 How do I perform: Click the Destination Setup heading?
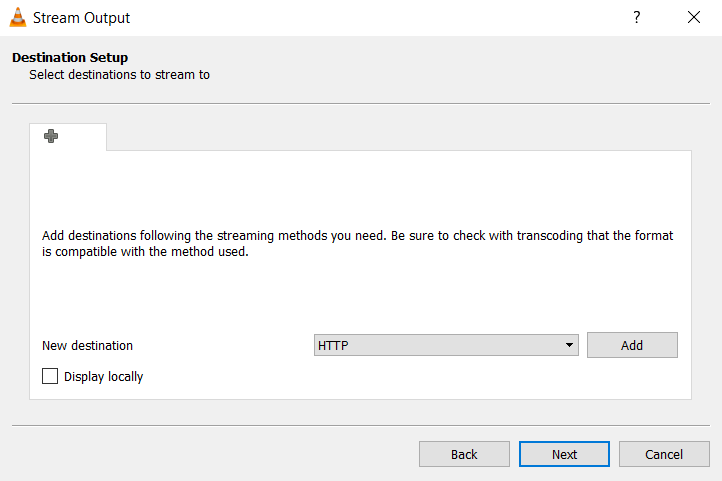[x=70, y=58]
